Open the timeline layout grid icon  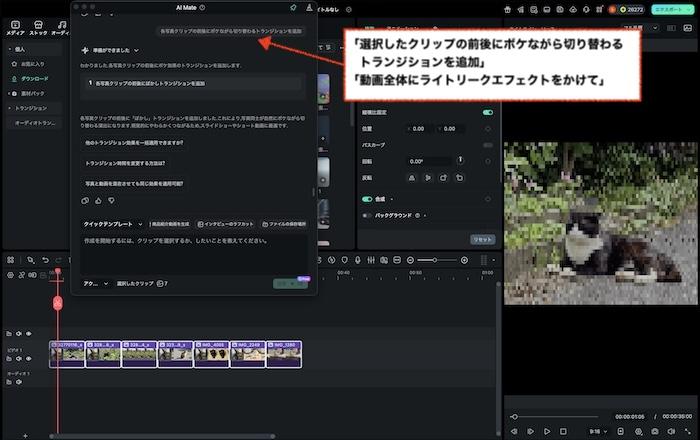coord(10,260)
